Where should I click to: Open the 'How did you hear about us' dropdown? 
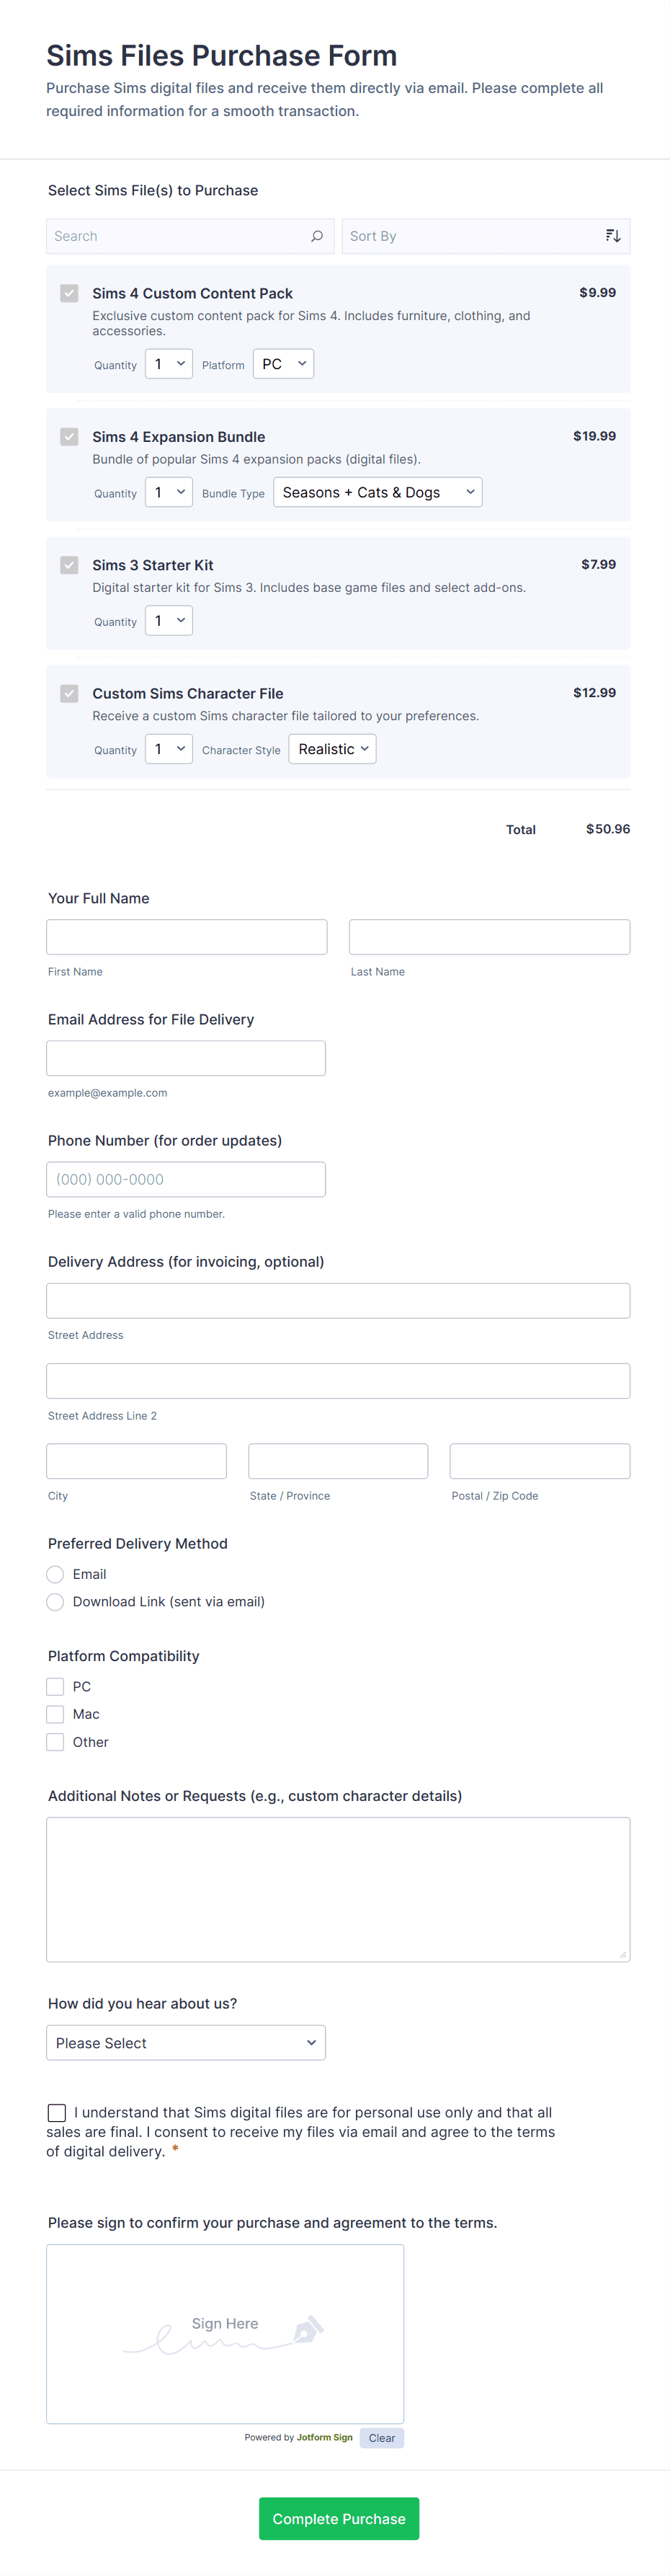(x=186, y=2042)
